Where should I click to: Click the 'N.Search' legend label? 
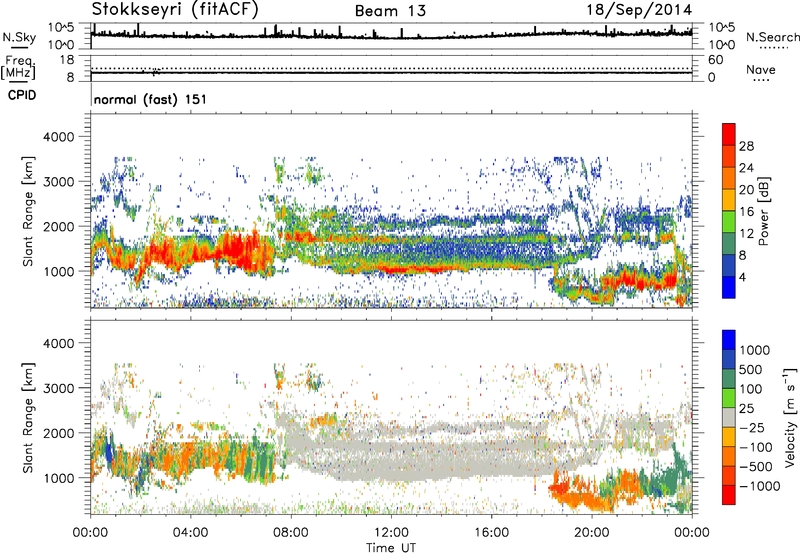coord(772,37)
